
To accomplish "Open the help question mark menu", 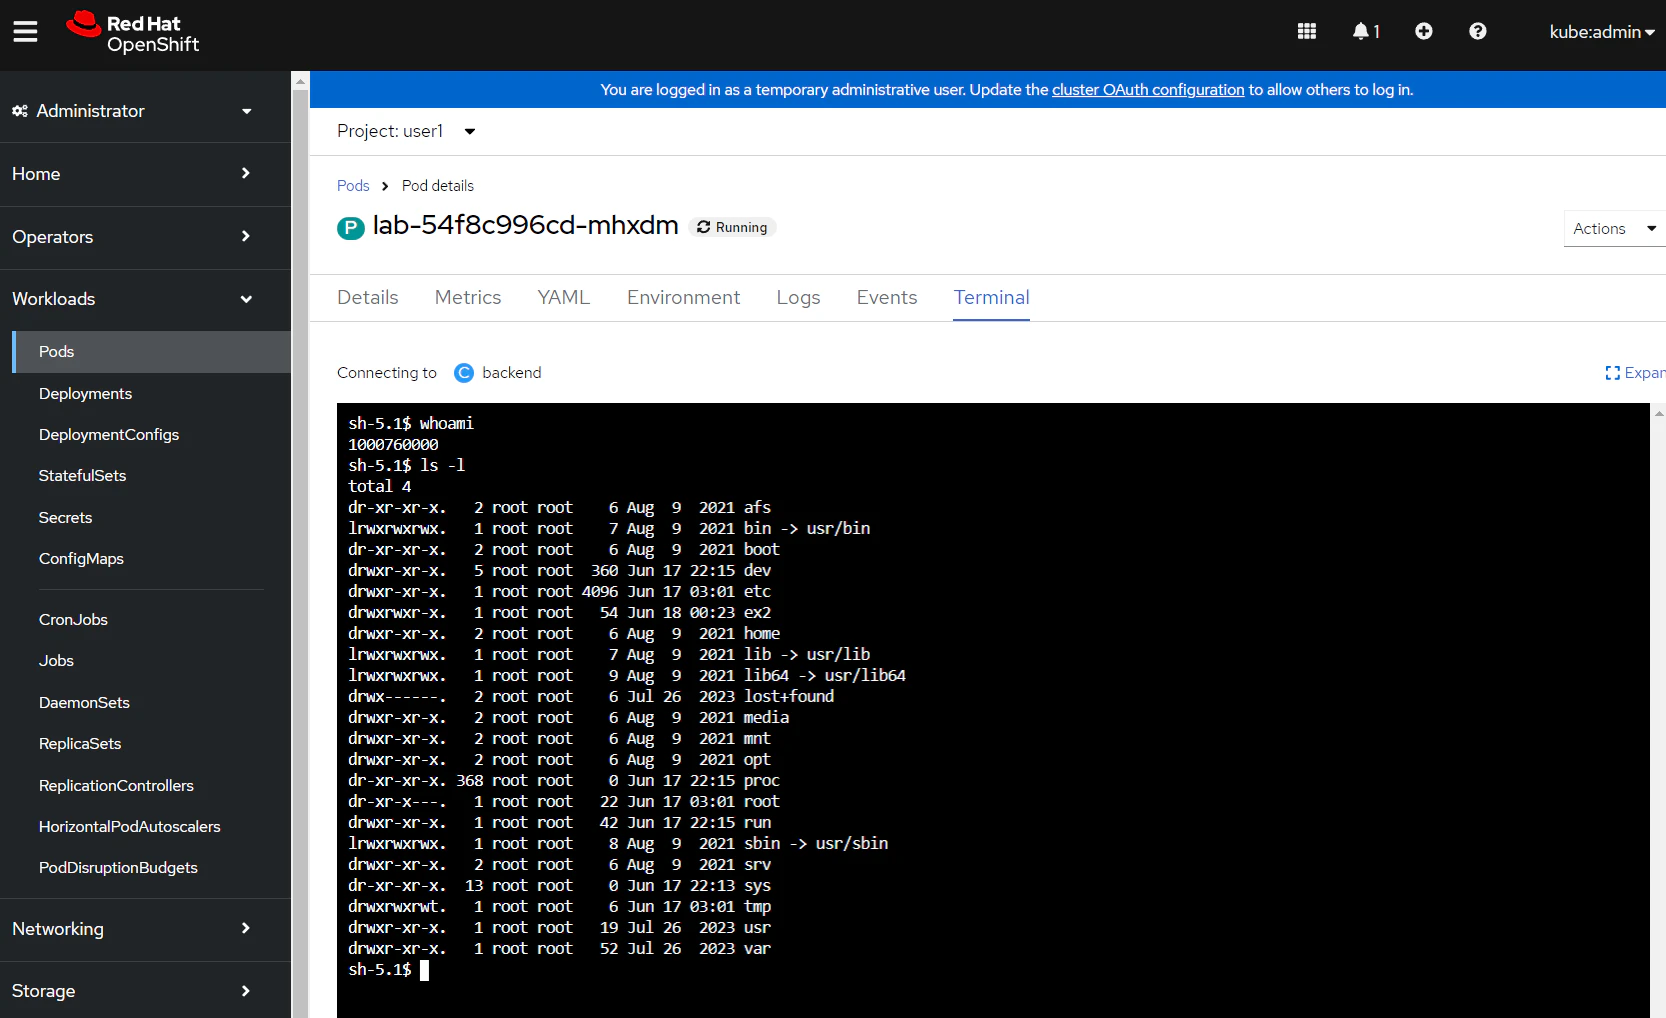I will click(1477, 32).
